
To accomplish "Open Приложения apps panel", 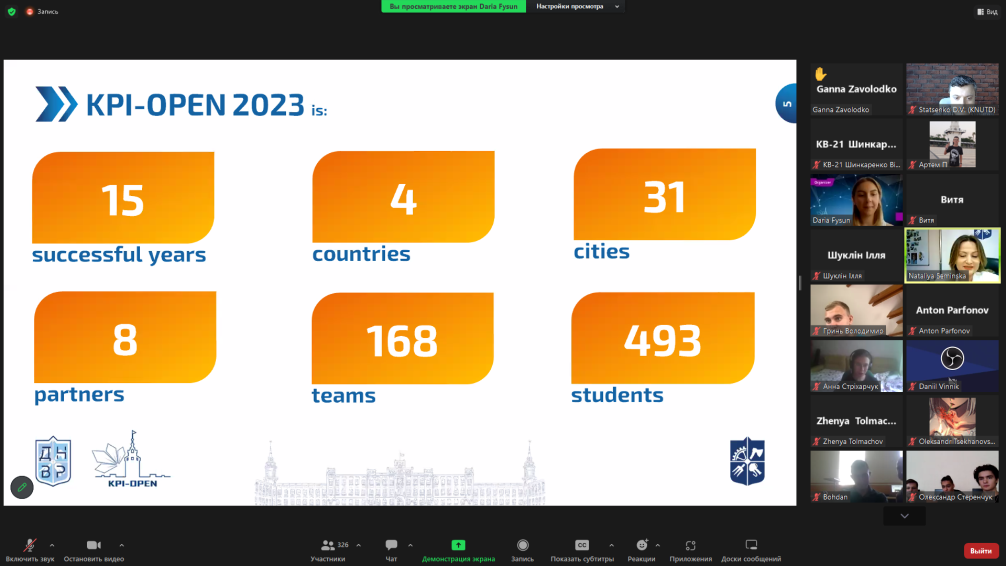I will coord(690,550).
